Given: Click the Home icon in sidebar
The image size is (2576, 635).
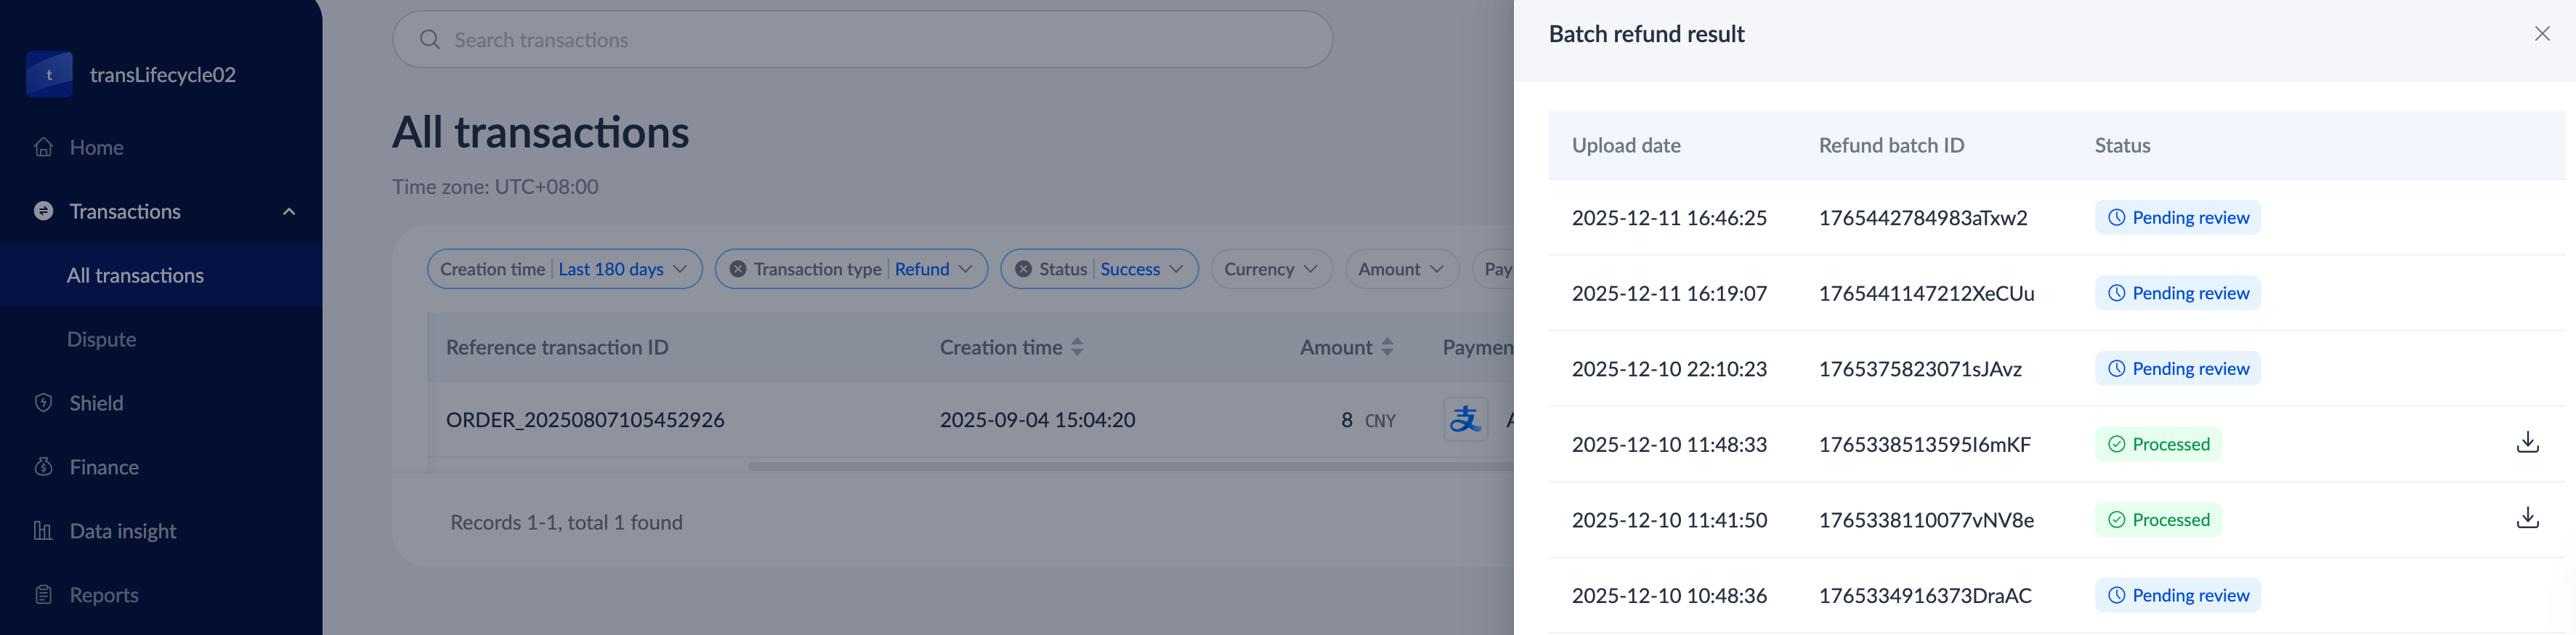Looking at the screenshot, I should pos(43,147).
